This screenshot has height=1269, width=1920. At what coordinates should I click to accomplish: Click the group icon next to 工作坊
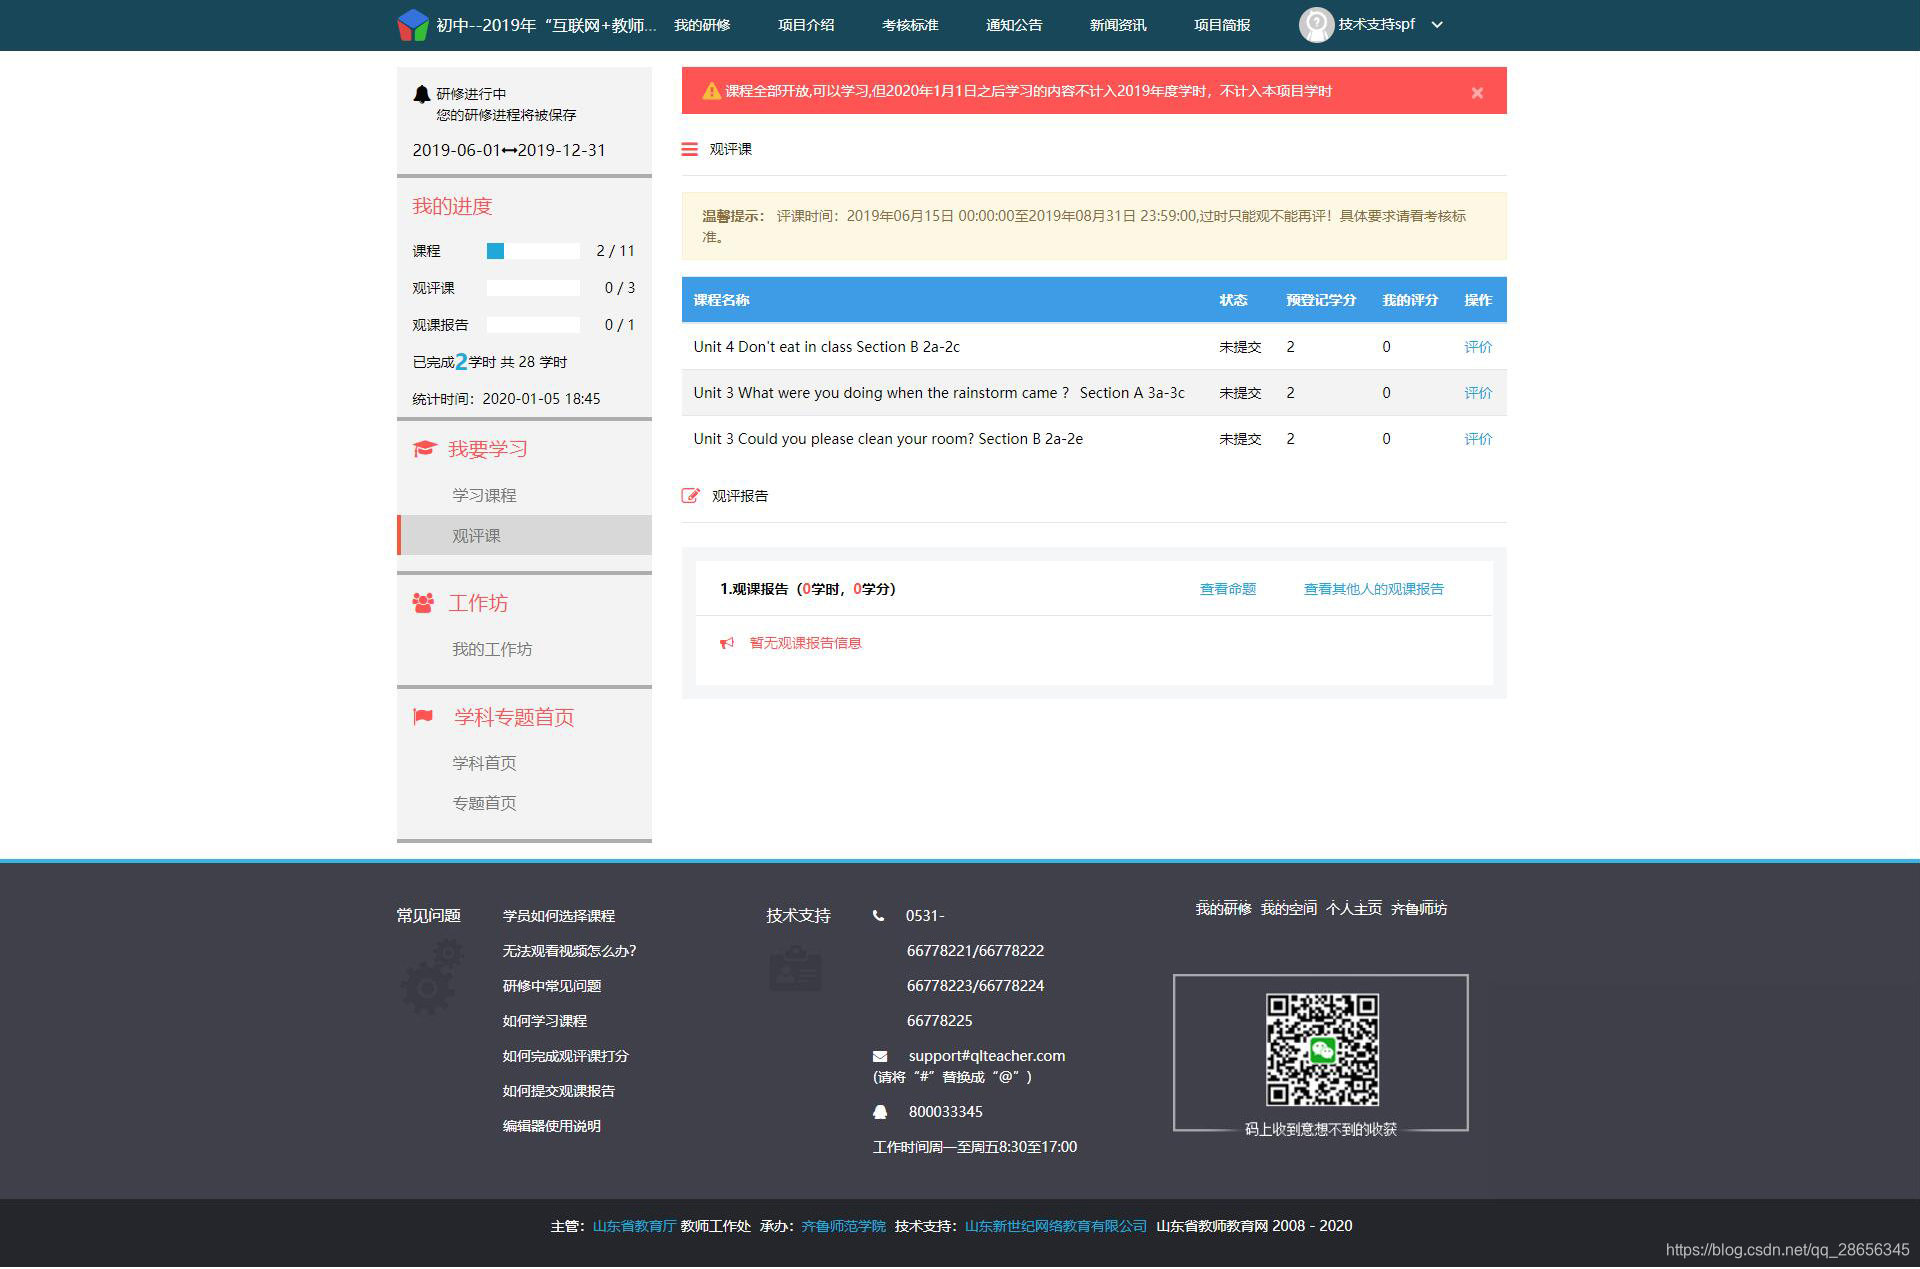(x=423, y=603)
